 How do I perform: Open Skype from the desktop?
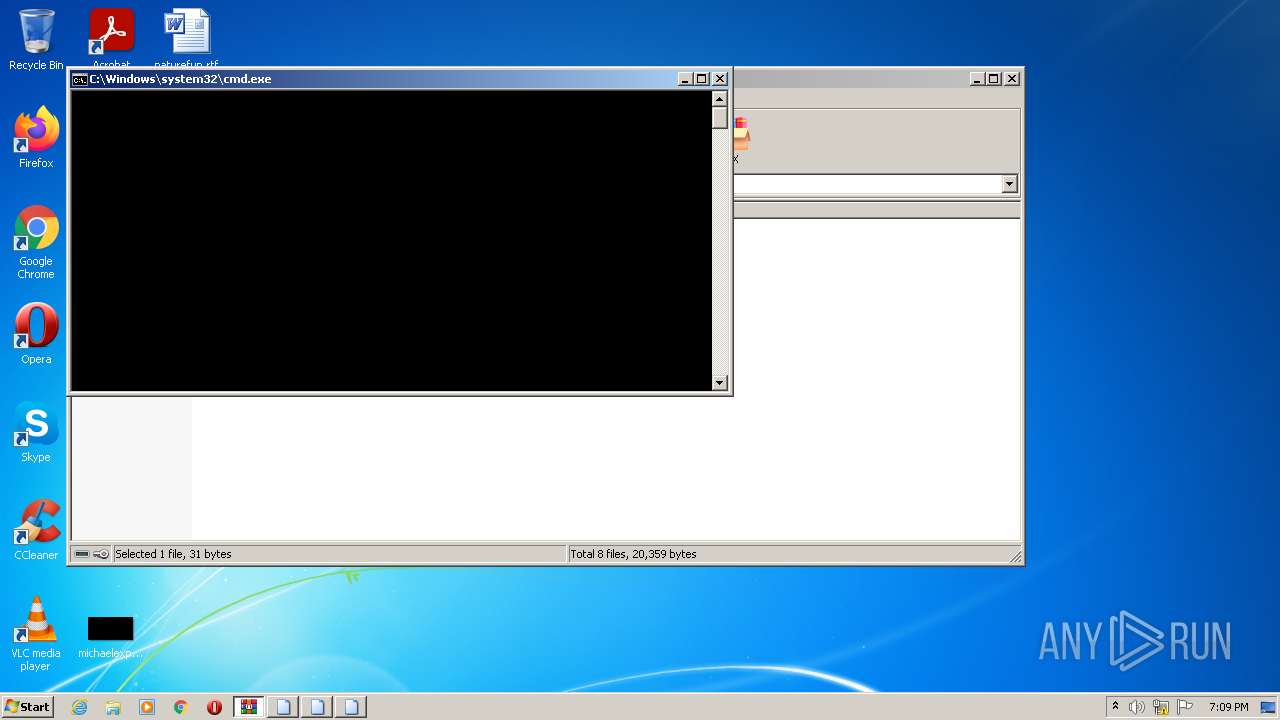click(36, 432)
